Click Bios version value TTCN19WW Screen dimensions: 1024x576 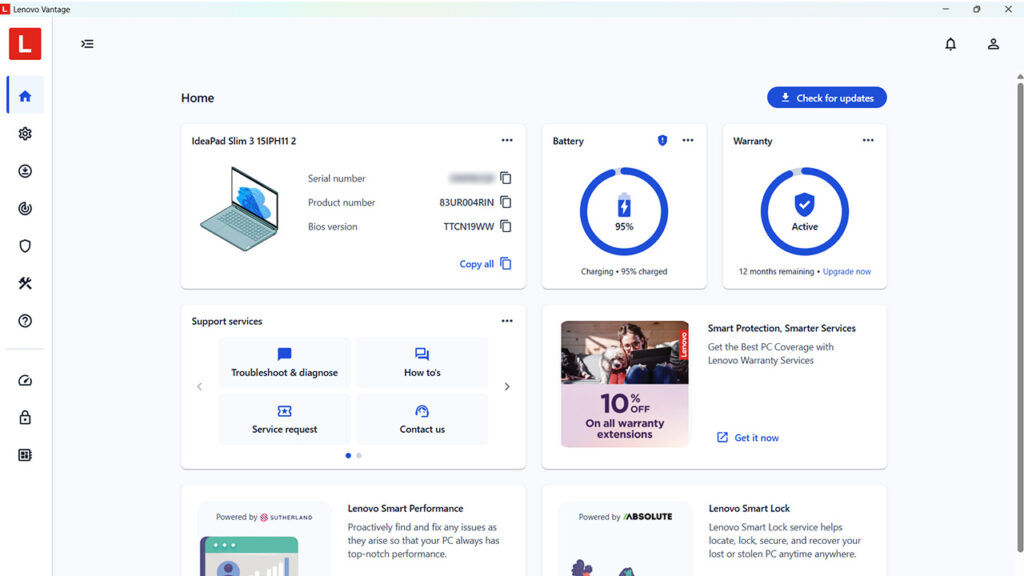pyautogui.click(x=469, y=227)
